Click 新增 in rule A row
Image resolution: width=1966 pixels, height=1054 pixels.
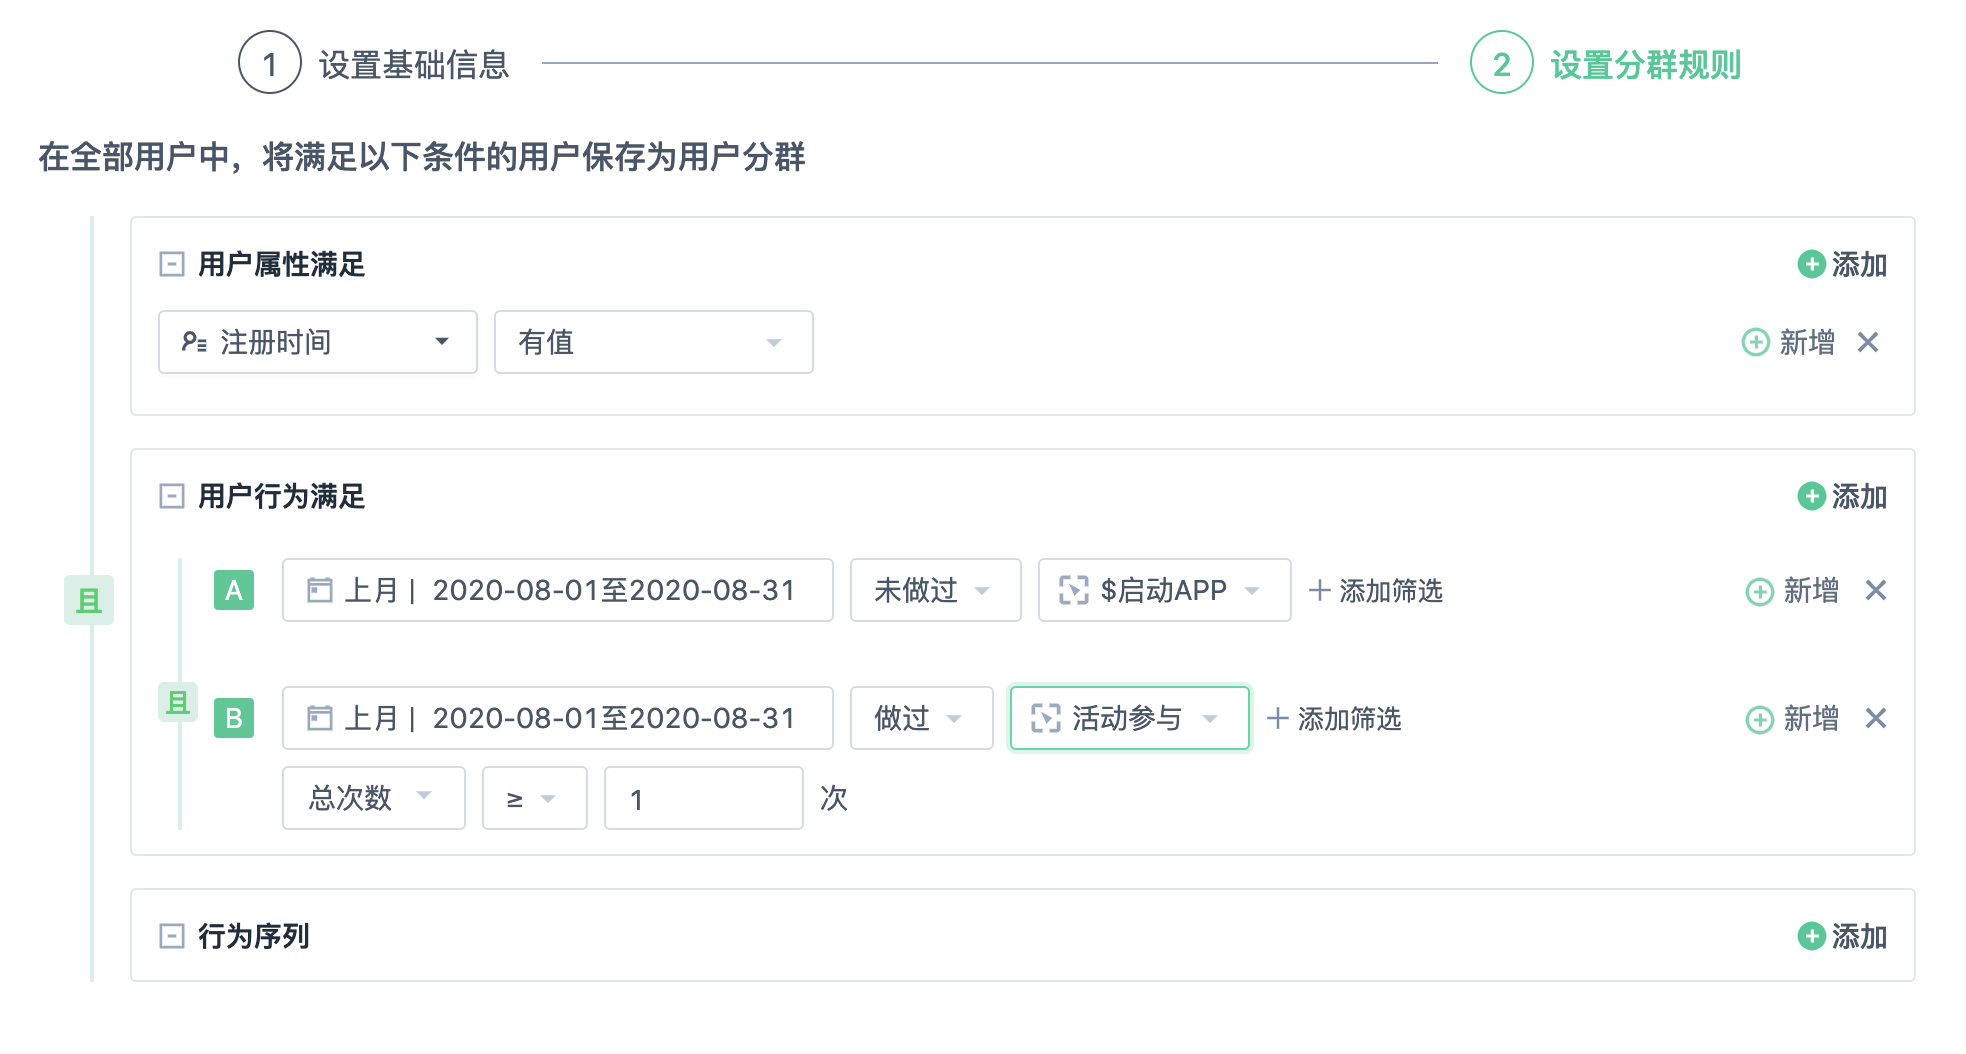[1792, 590]
